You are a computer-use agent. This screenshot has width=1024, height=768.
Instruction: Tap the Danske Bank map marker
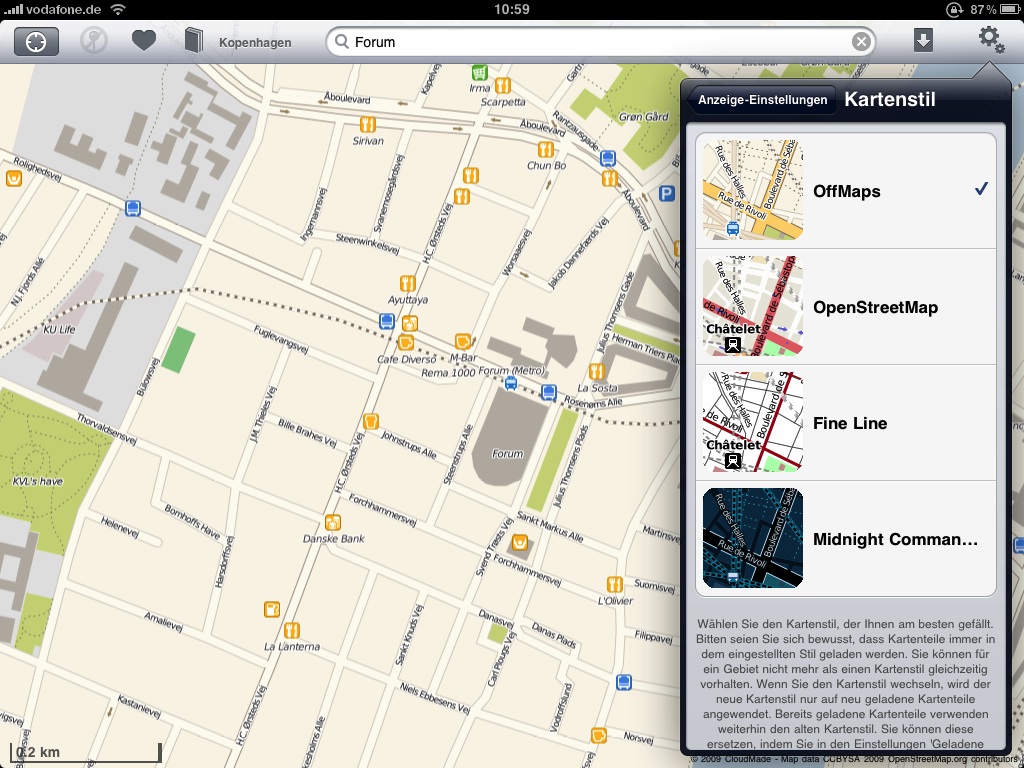(x=334, y=521)
